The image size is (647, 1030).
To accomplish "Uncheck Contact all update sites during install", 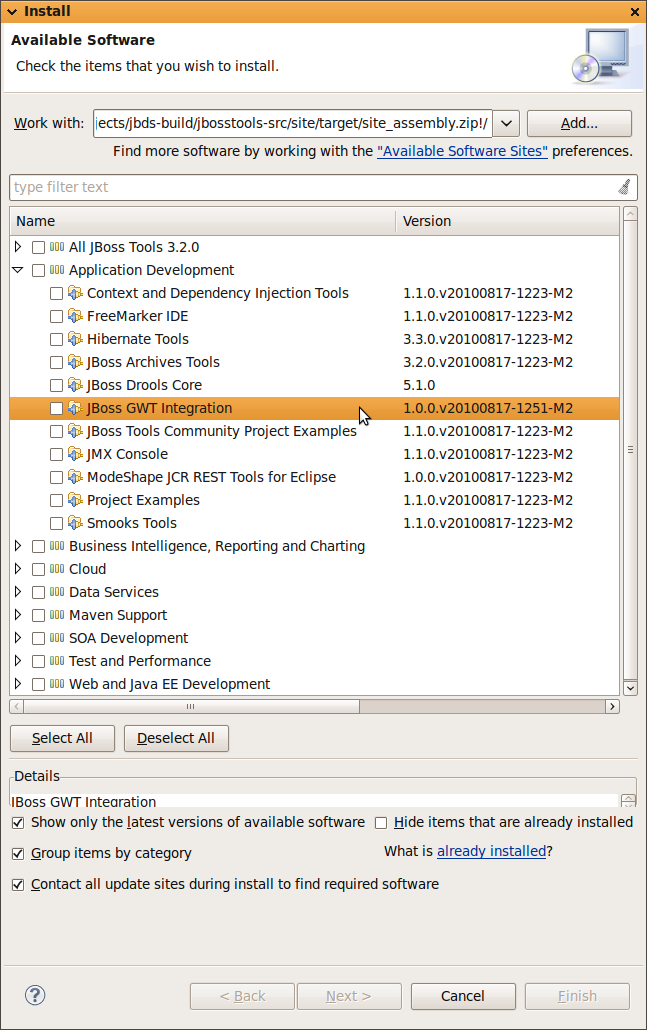I will pyautogui.click(x=18, y=885).
